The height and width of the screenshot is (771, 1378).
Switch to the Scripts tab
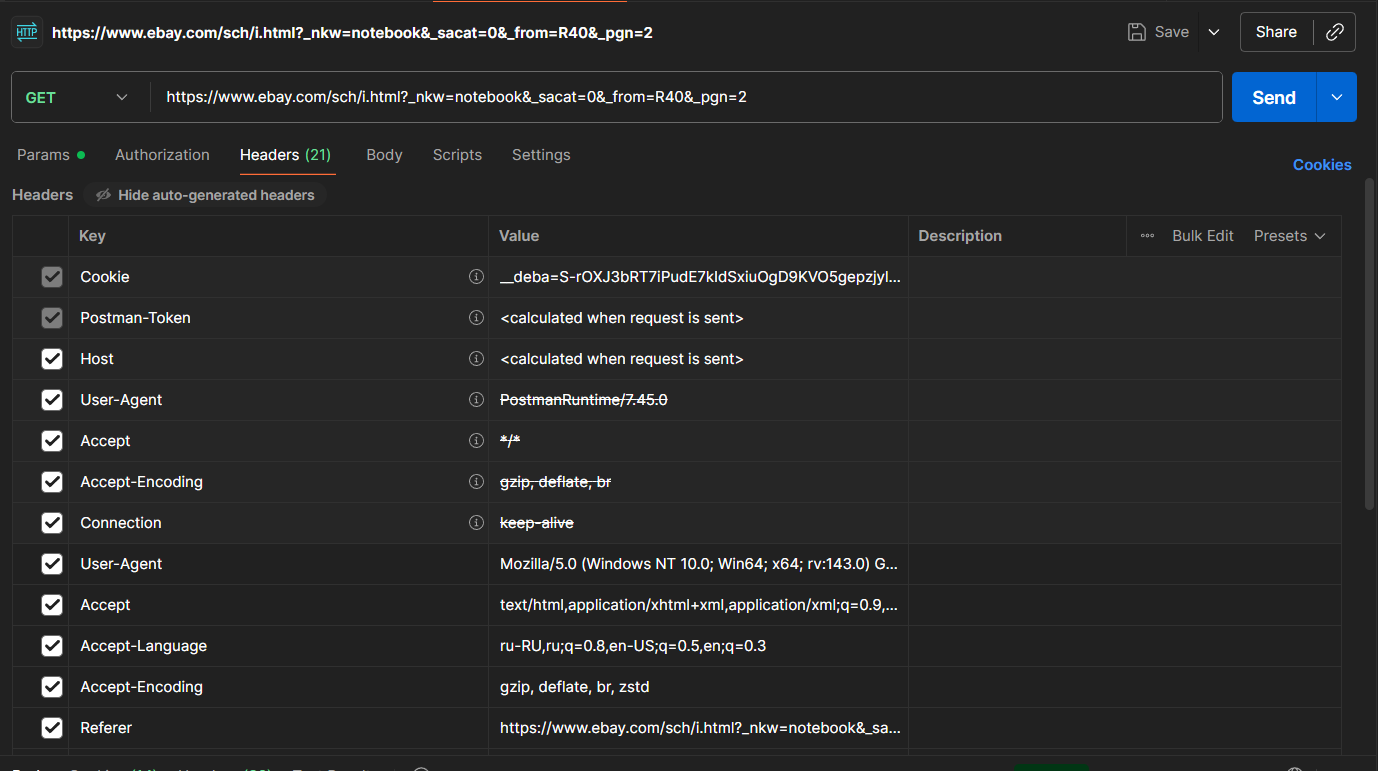pyautogui.click(x=457, y=155)
